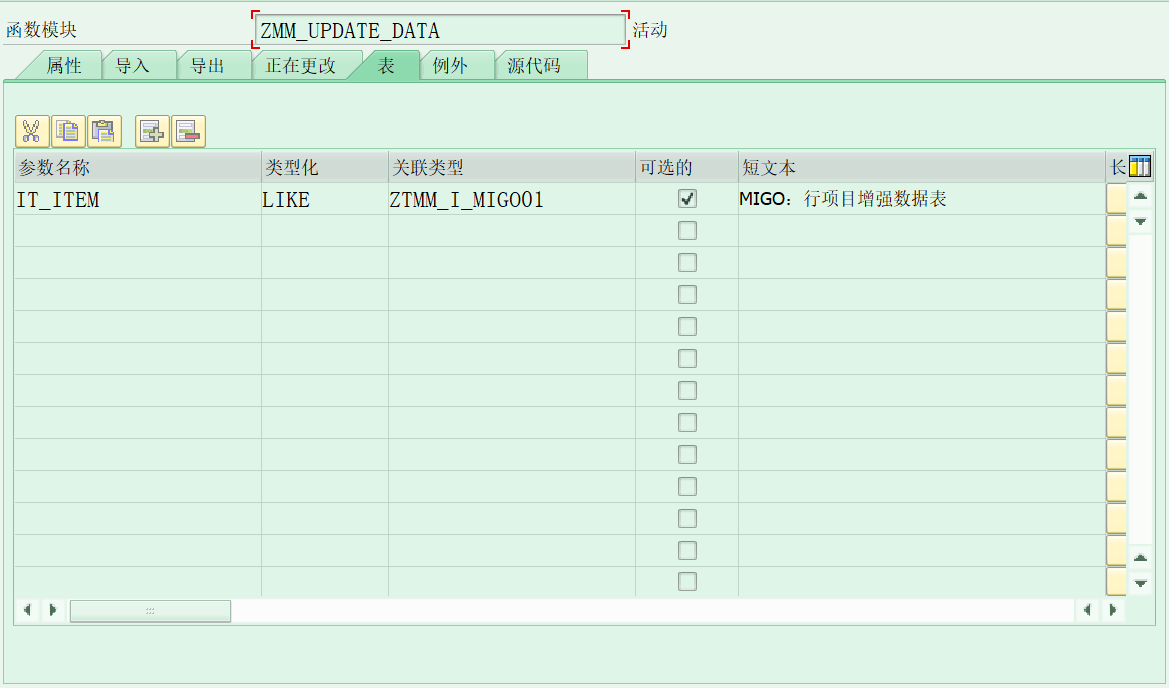The width and height of the screenshot is (1169, 688).
Task: View the 源代码 tab
Action: click(540, 64)
